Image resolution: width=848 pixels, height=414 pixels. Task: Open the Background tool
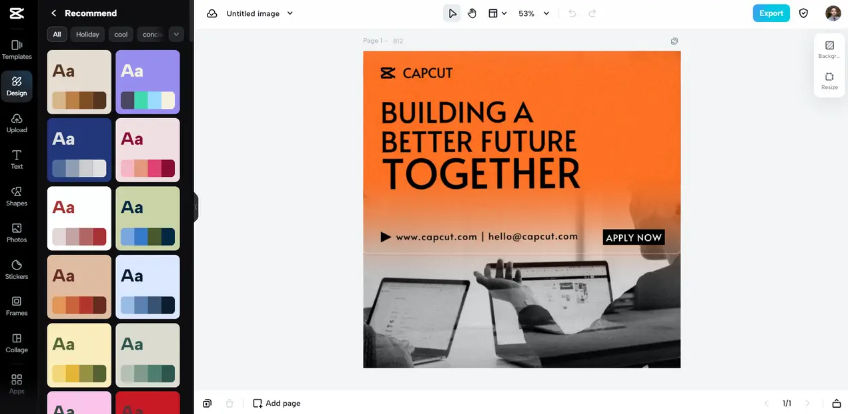click(829, 50)
